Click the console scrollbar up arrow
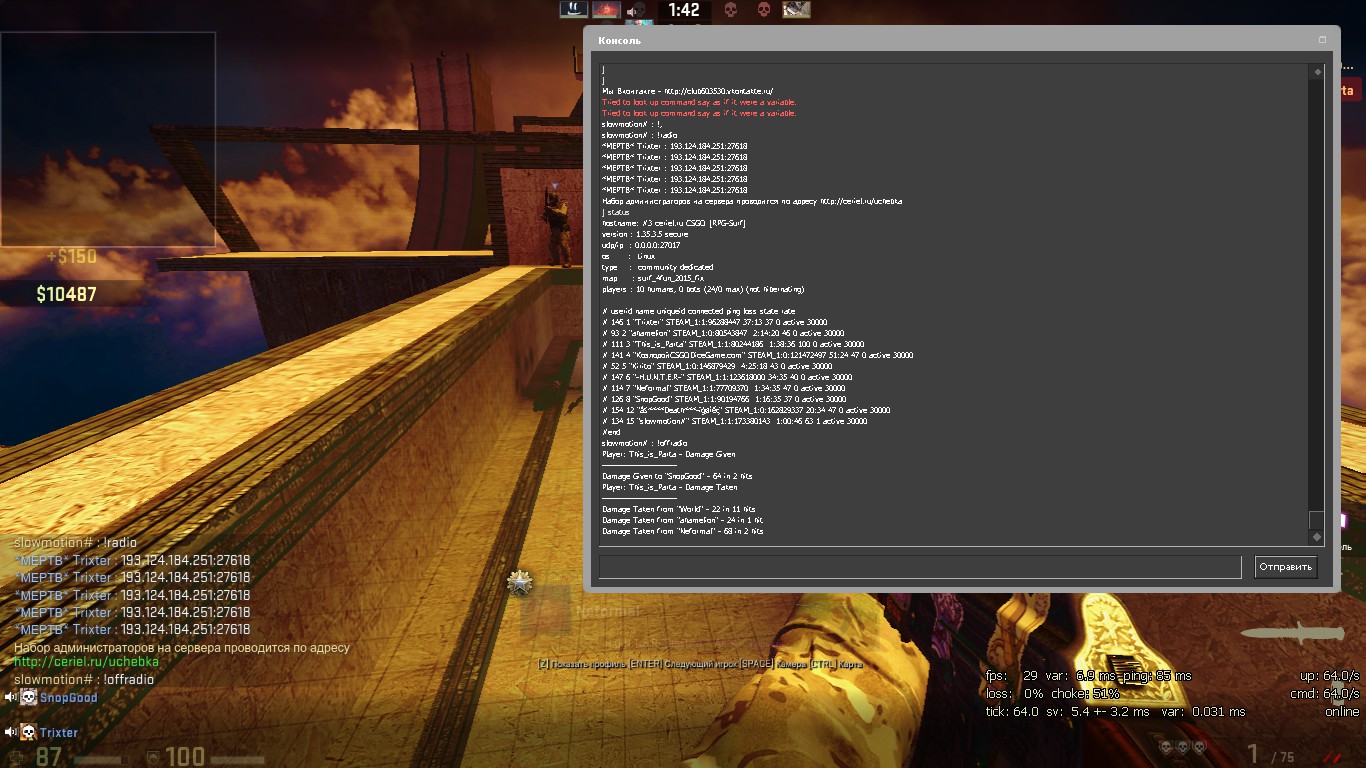The image size is (1366, 768). (x=1317, y=72)
